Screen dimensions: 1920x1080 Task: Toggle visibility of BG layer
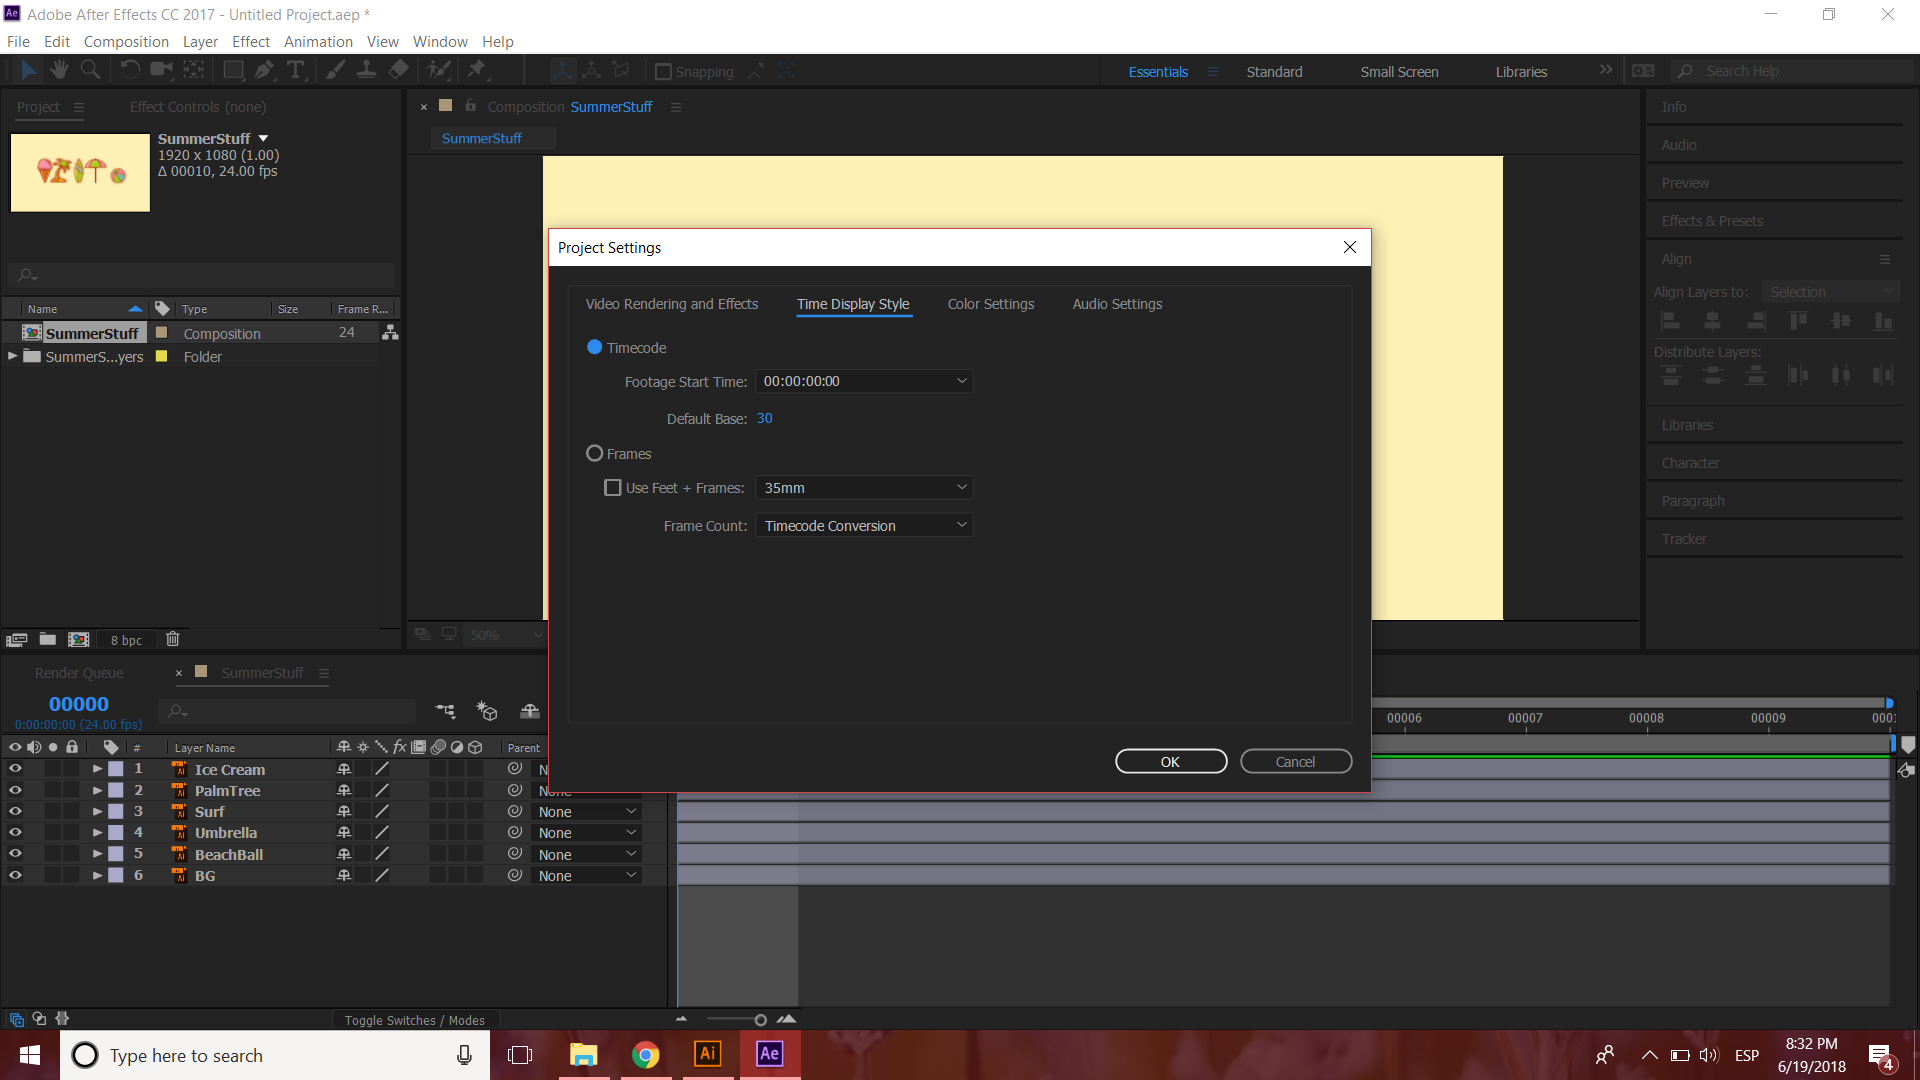click(15, 874)
